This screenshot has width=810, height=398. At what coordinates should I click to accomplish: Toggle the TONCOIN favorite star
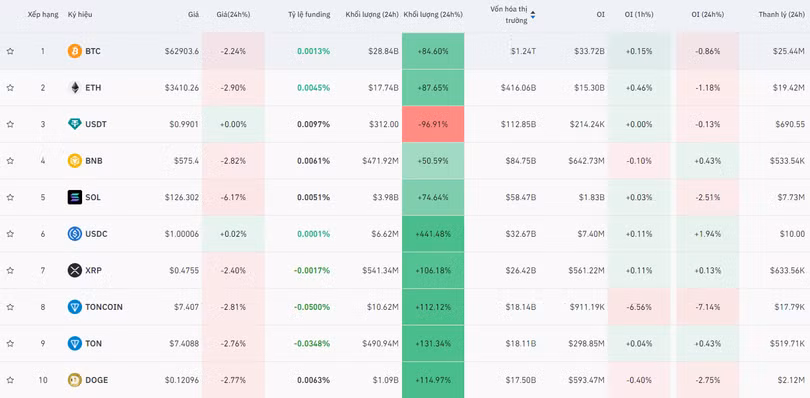pyautogui.click(x=10, y=307)
